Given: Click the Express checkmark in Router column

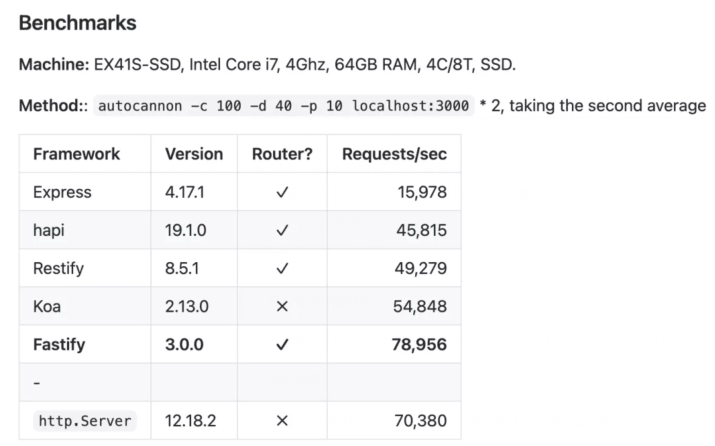Looking at the screenshot, I should (281, 192).
